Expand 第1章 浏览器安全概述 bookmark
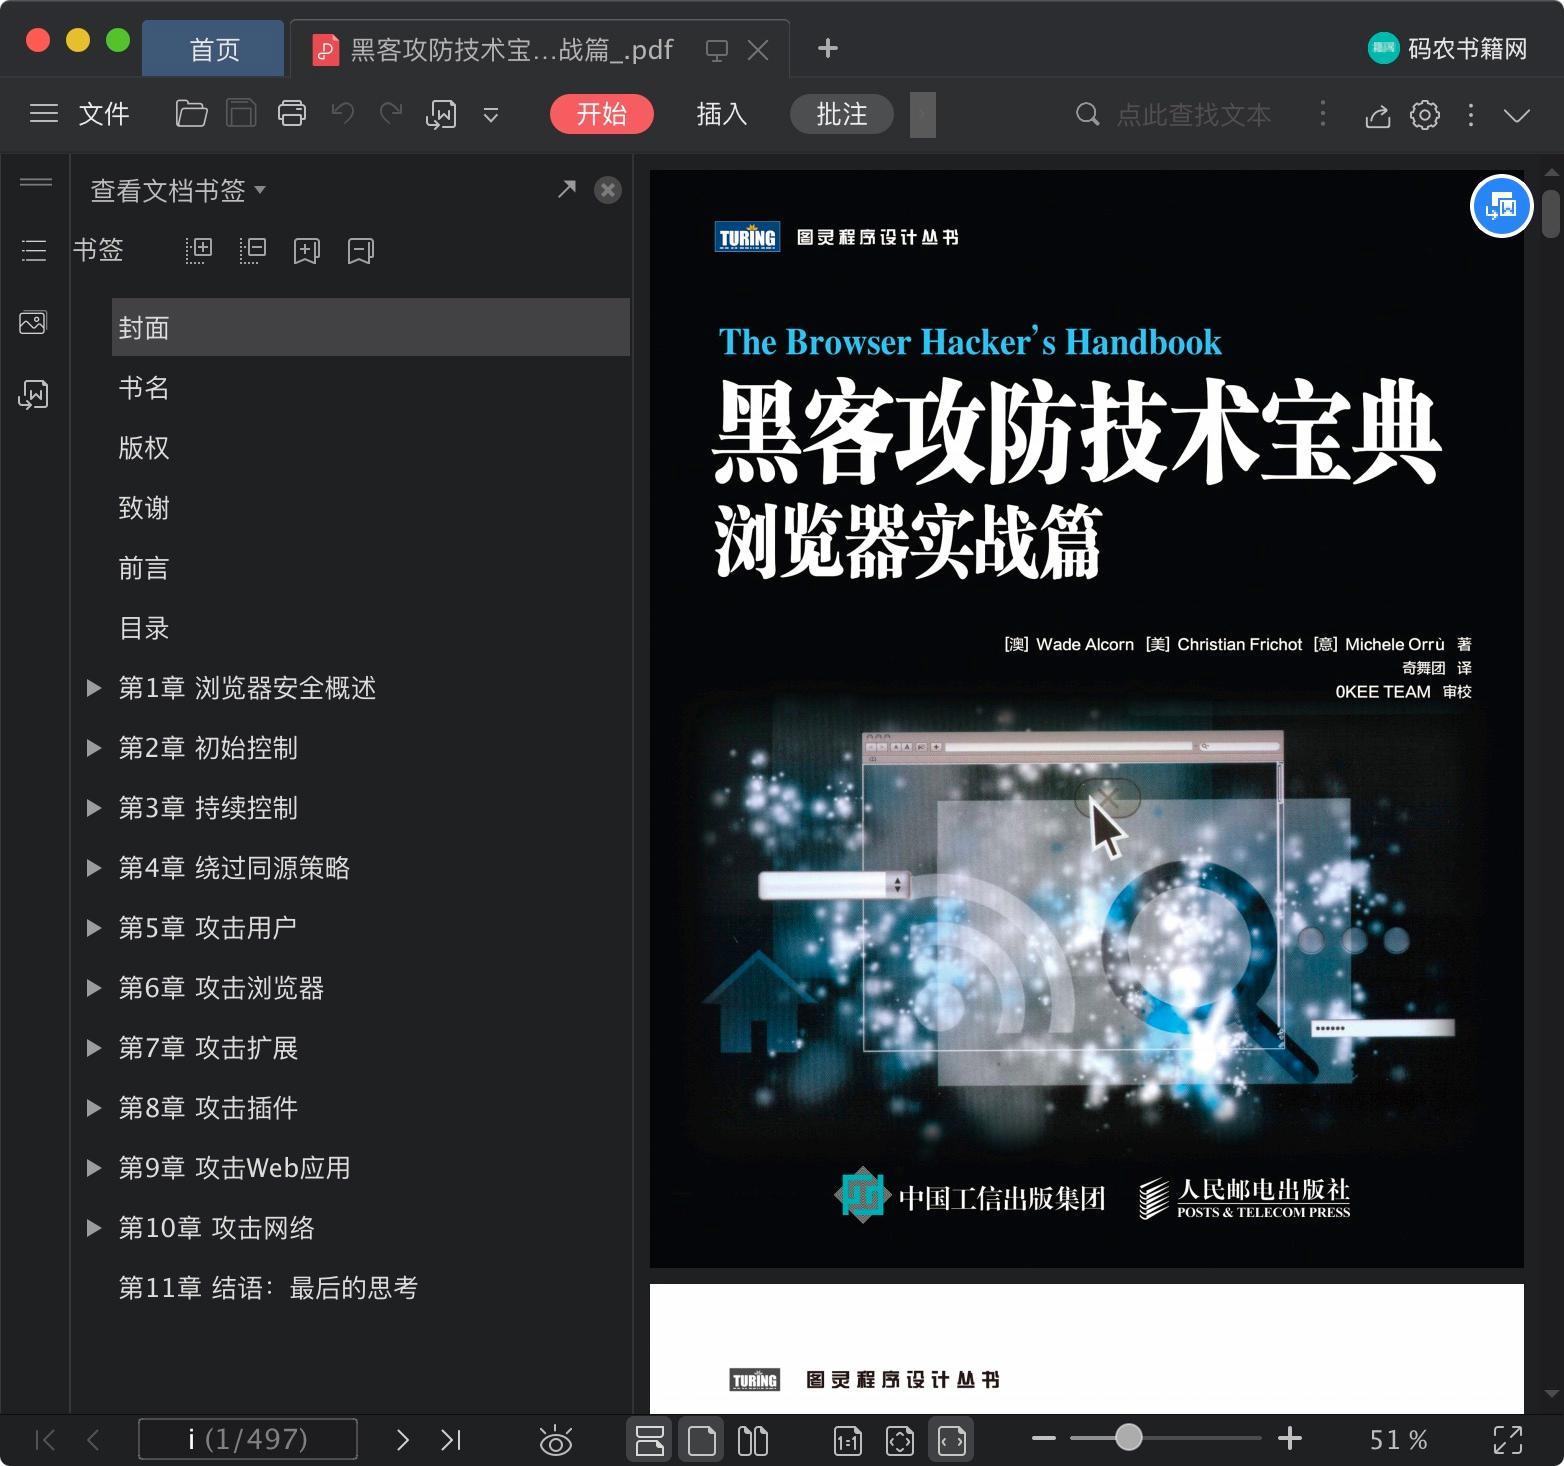Screen dimensions: 1564x1466 94,688
